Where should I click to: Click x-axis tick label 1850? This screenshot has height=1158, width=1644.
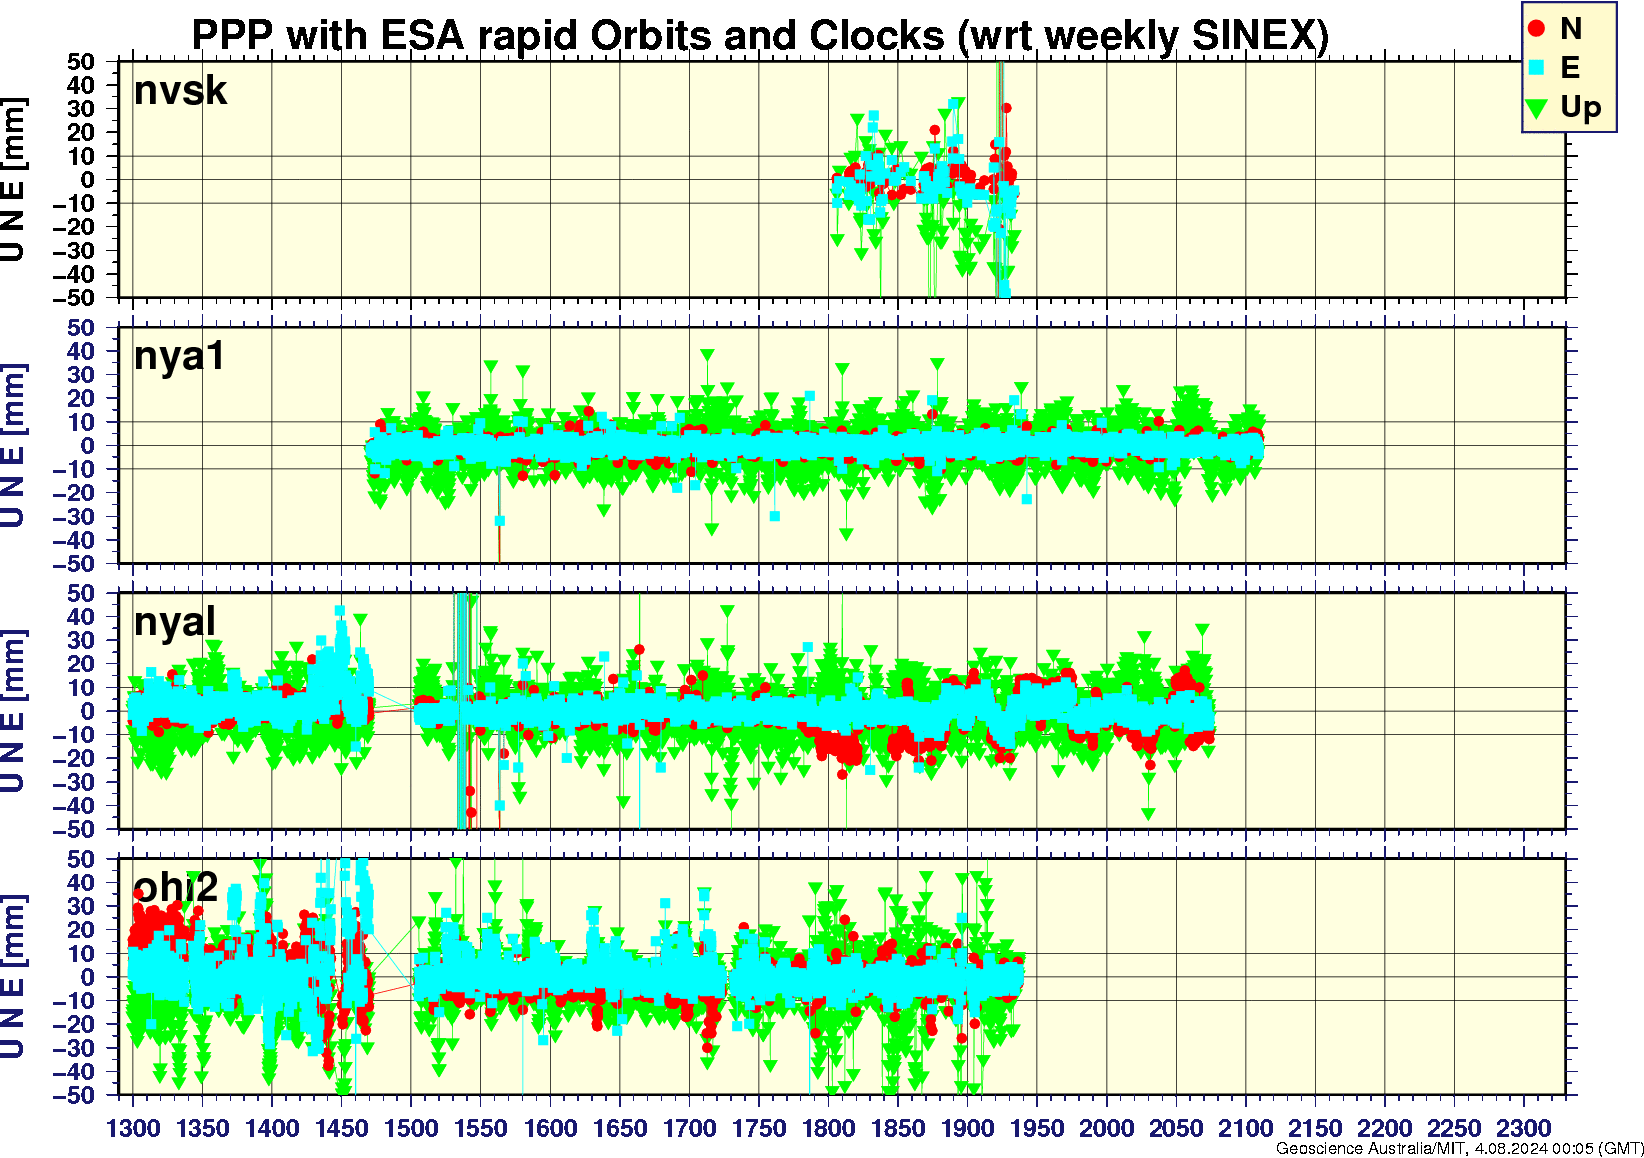point(898,1128)
